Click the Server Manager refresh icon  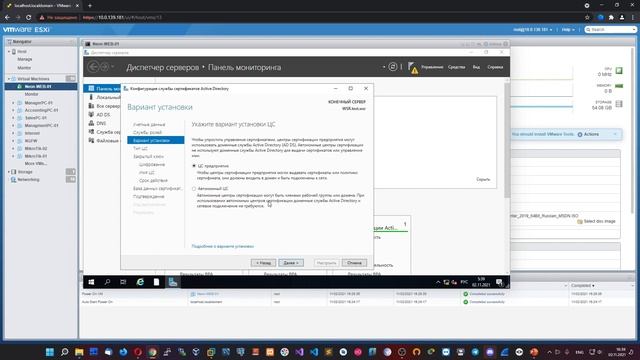[x=392, y=67]
